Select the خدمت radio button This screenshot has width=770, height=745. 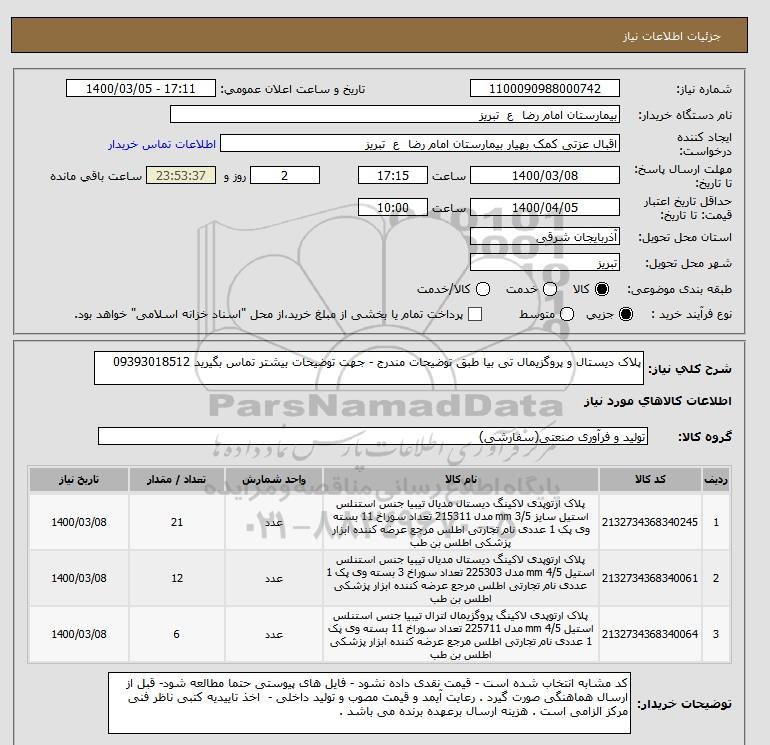[550, 289]
